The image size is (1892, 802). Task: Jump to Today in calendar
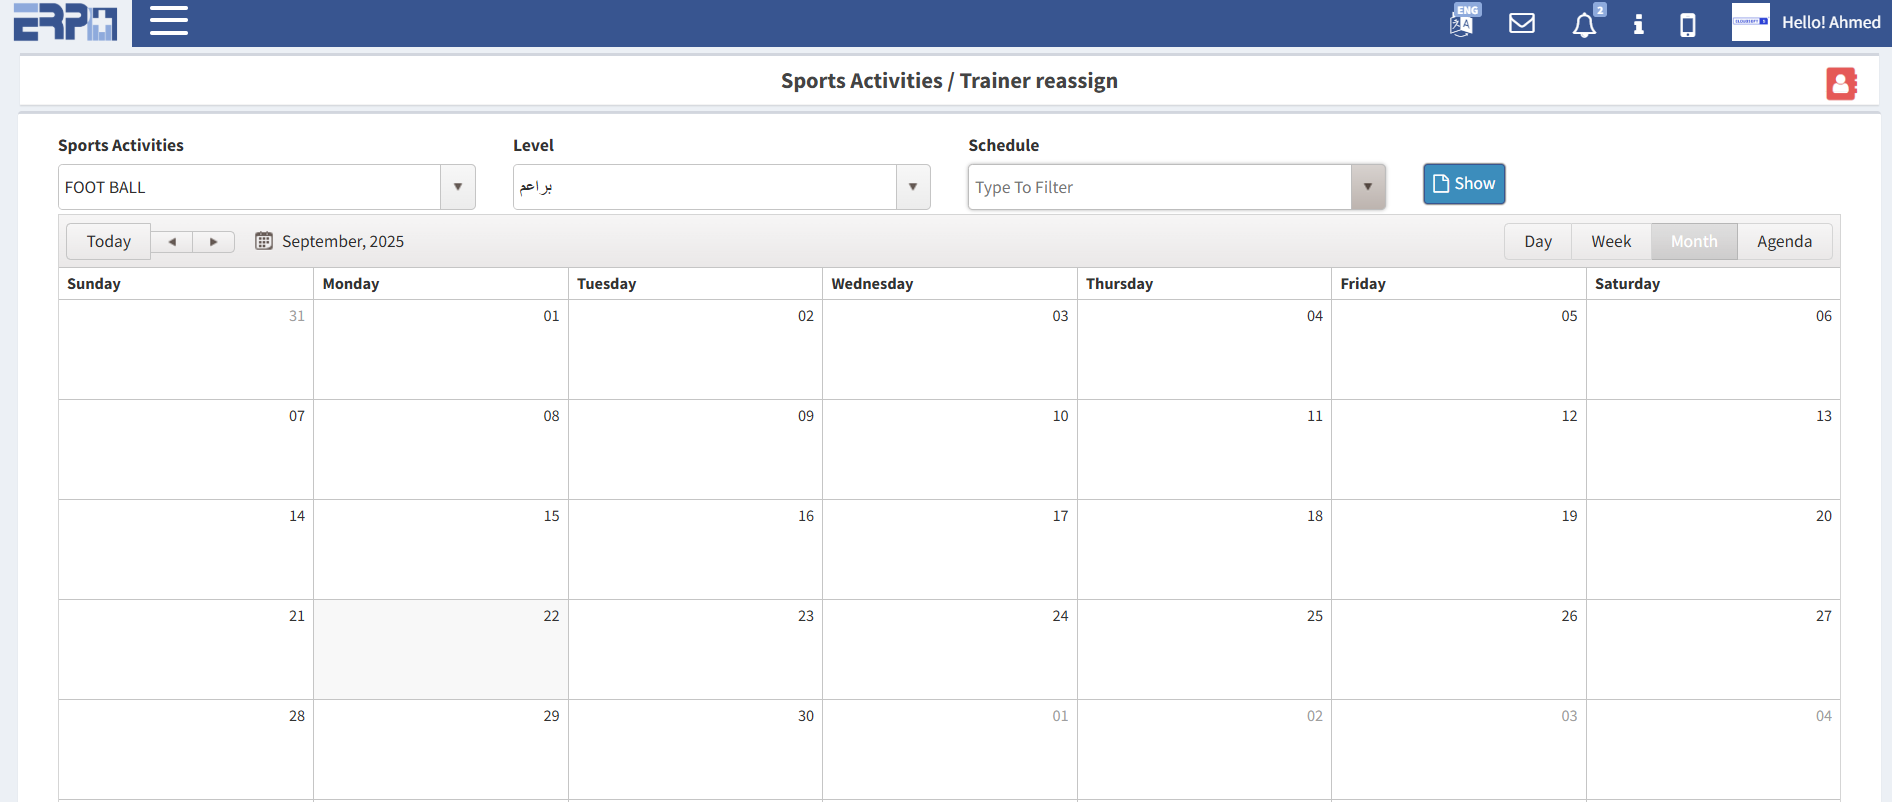click(108, 242)
